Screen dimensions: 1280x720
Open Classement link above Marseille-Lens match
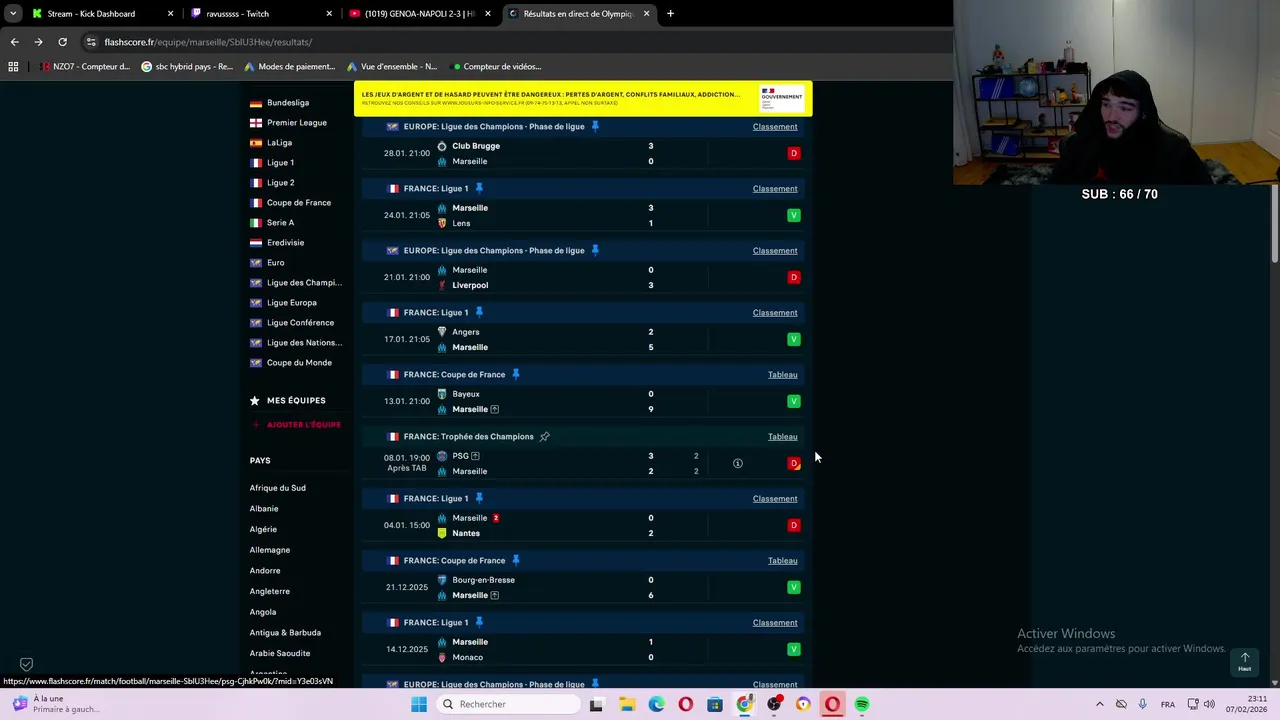[x=775, y=188]
